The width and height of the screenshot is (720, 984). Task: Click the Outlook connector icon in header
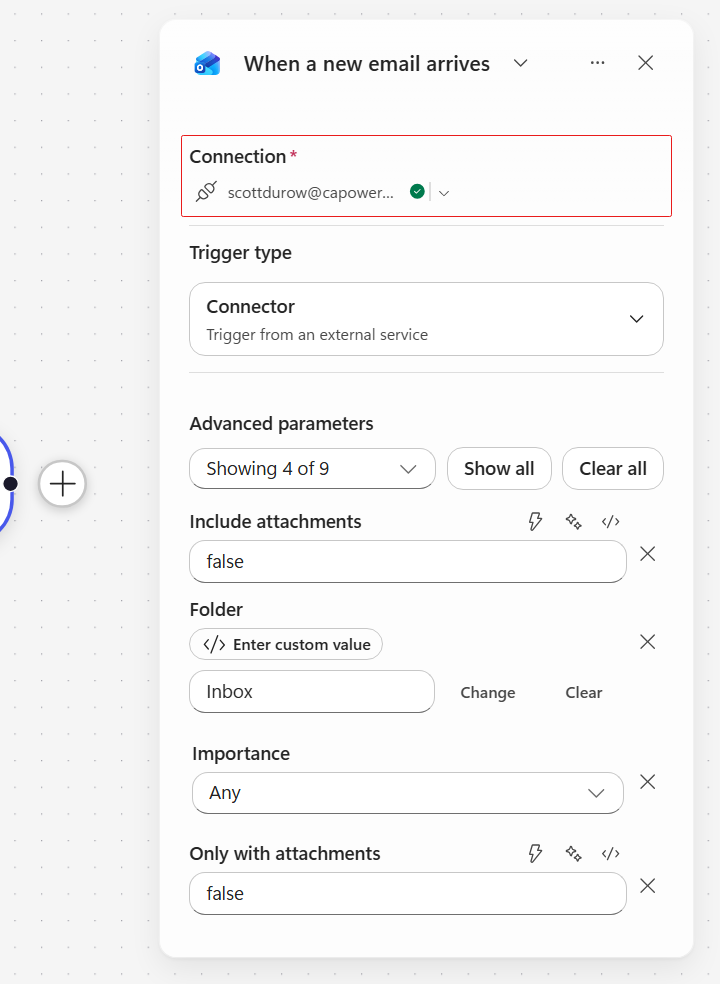click(207, 63)
